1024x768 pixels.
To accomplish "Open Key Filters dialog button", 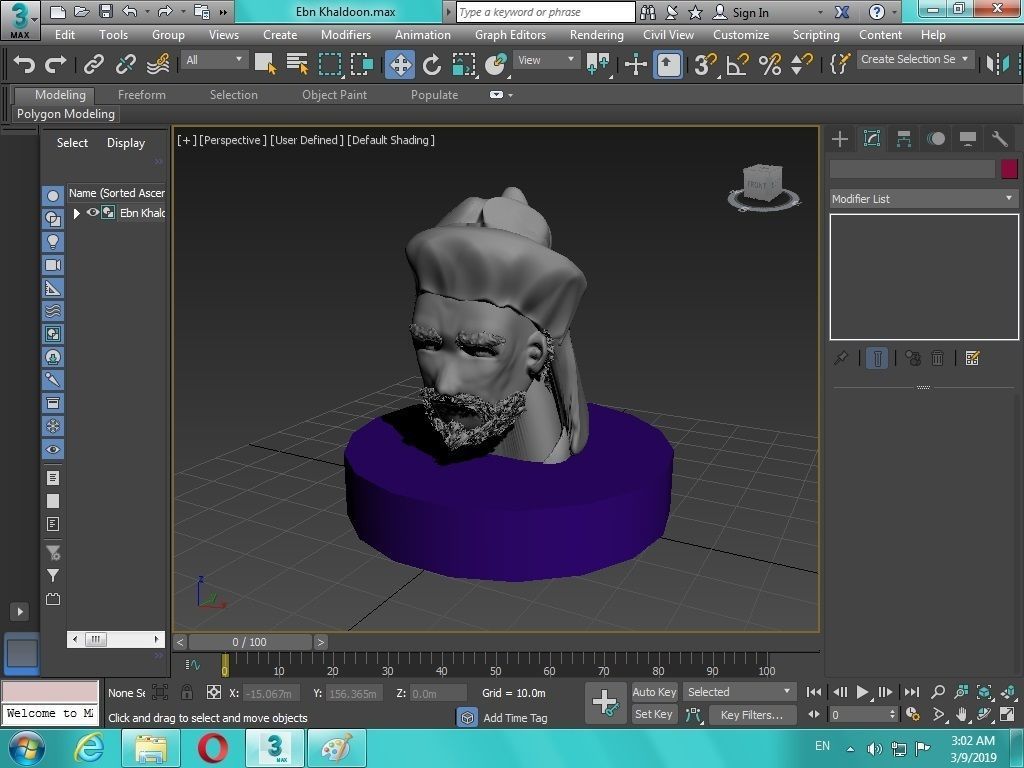I will tap(752, 714).
